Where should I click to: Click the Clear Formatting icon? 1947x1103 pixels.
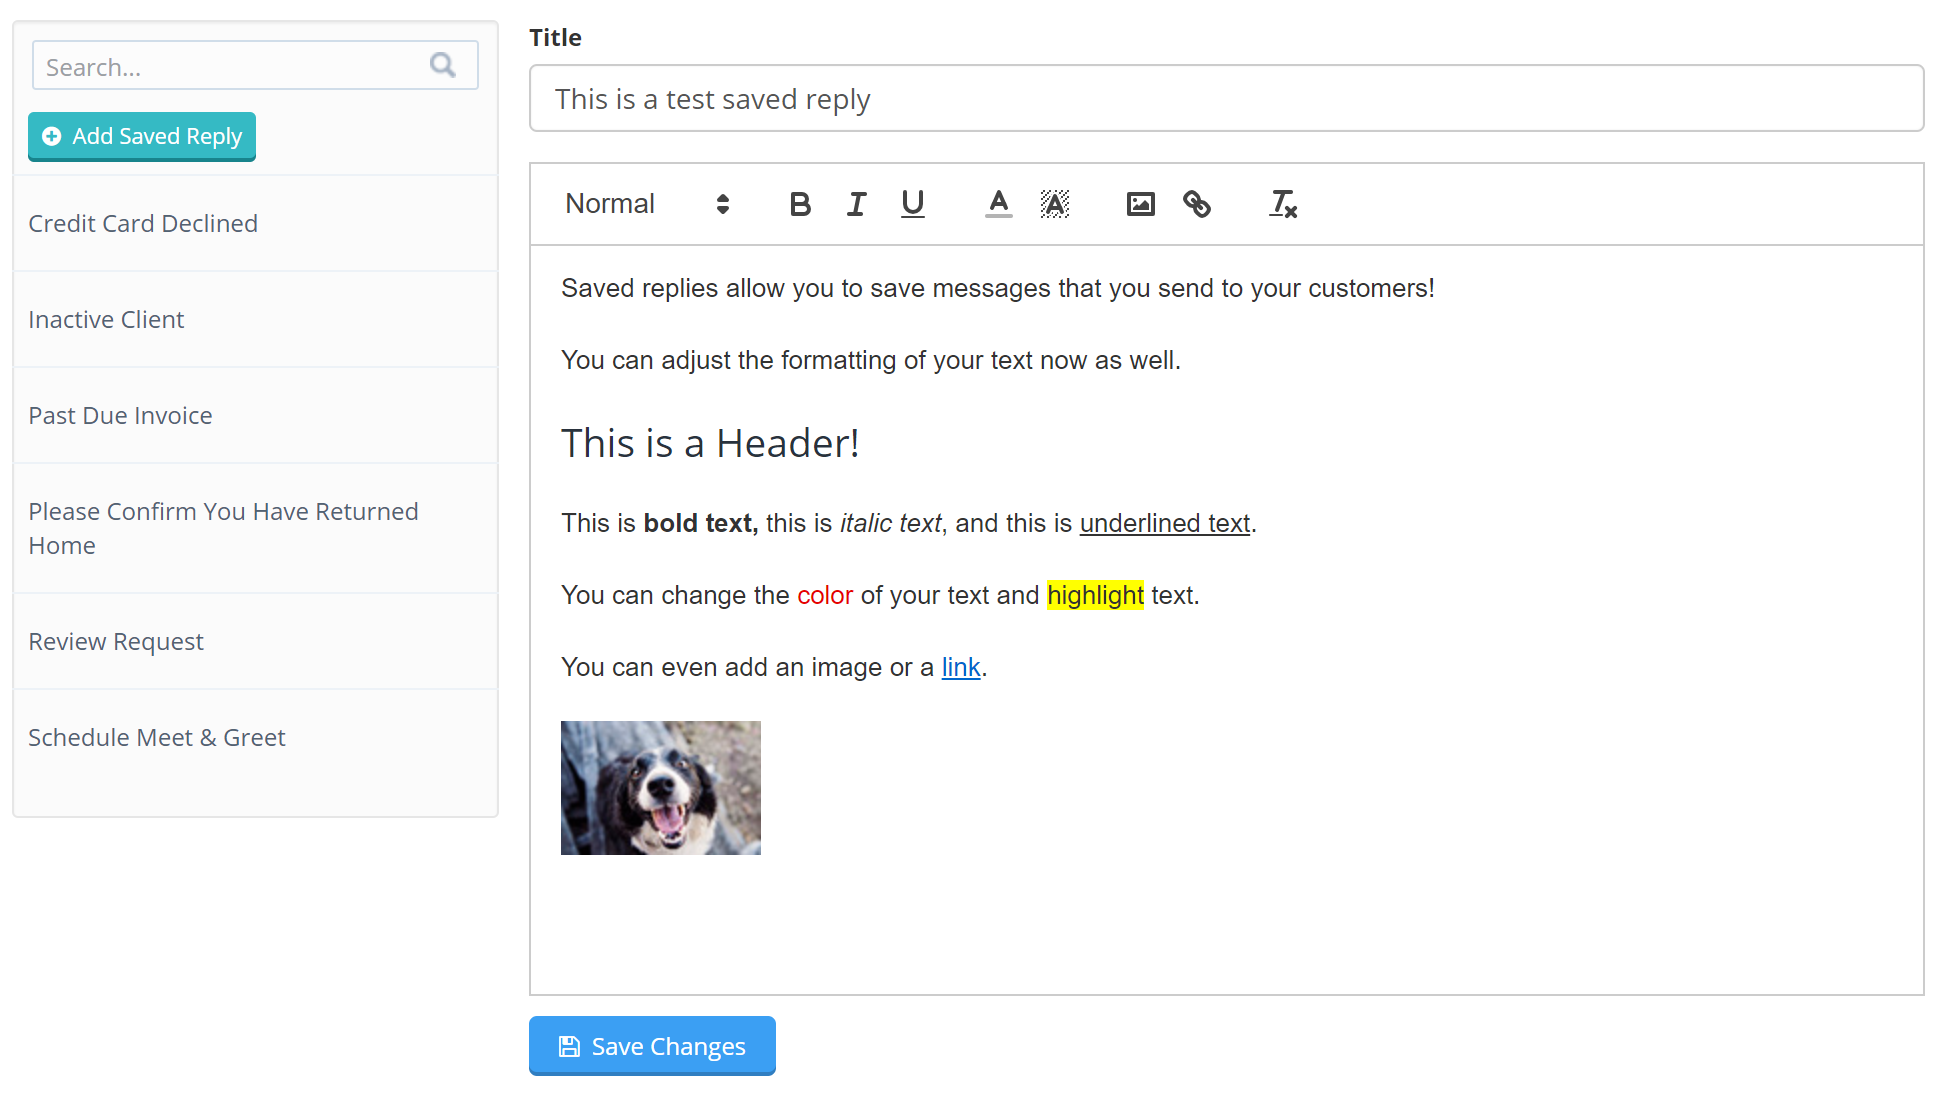[1281, 205]
